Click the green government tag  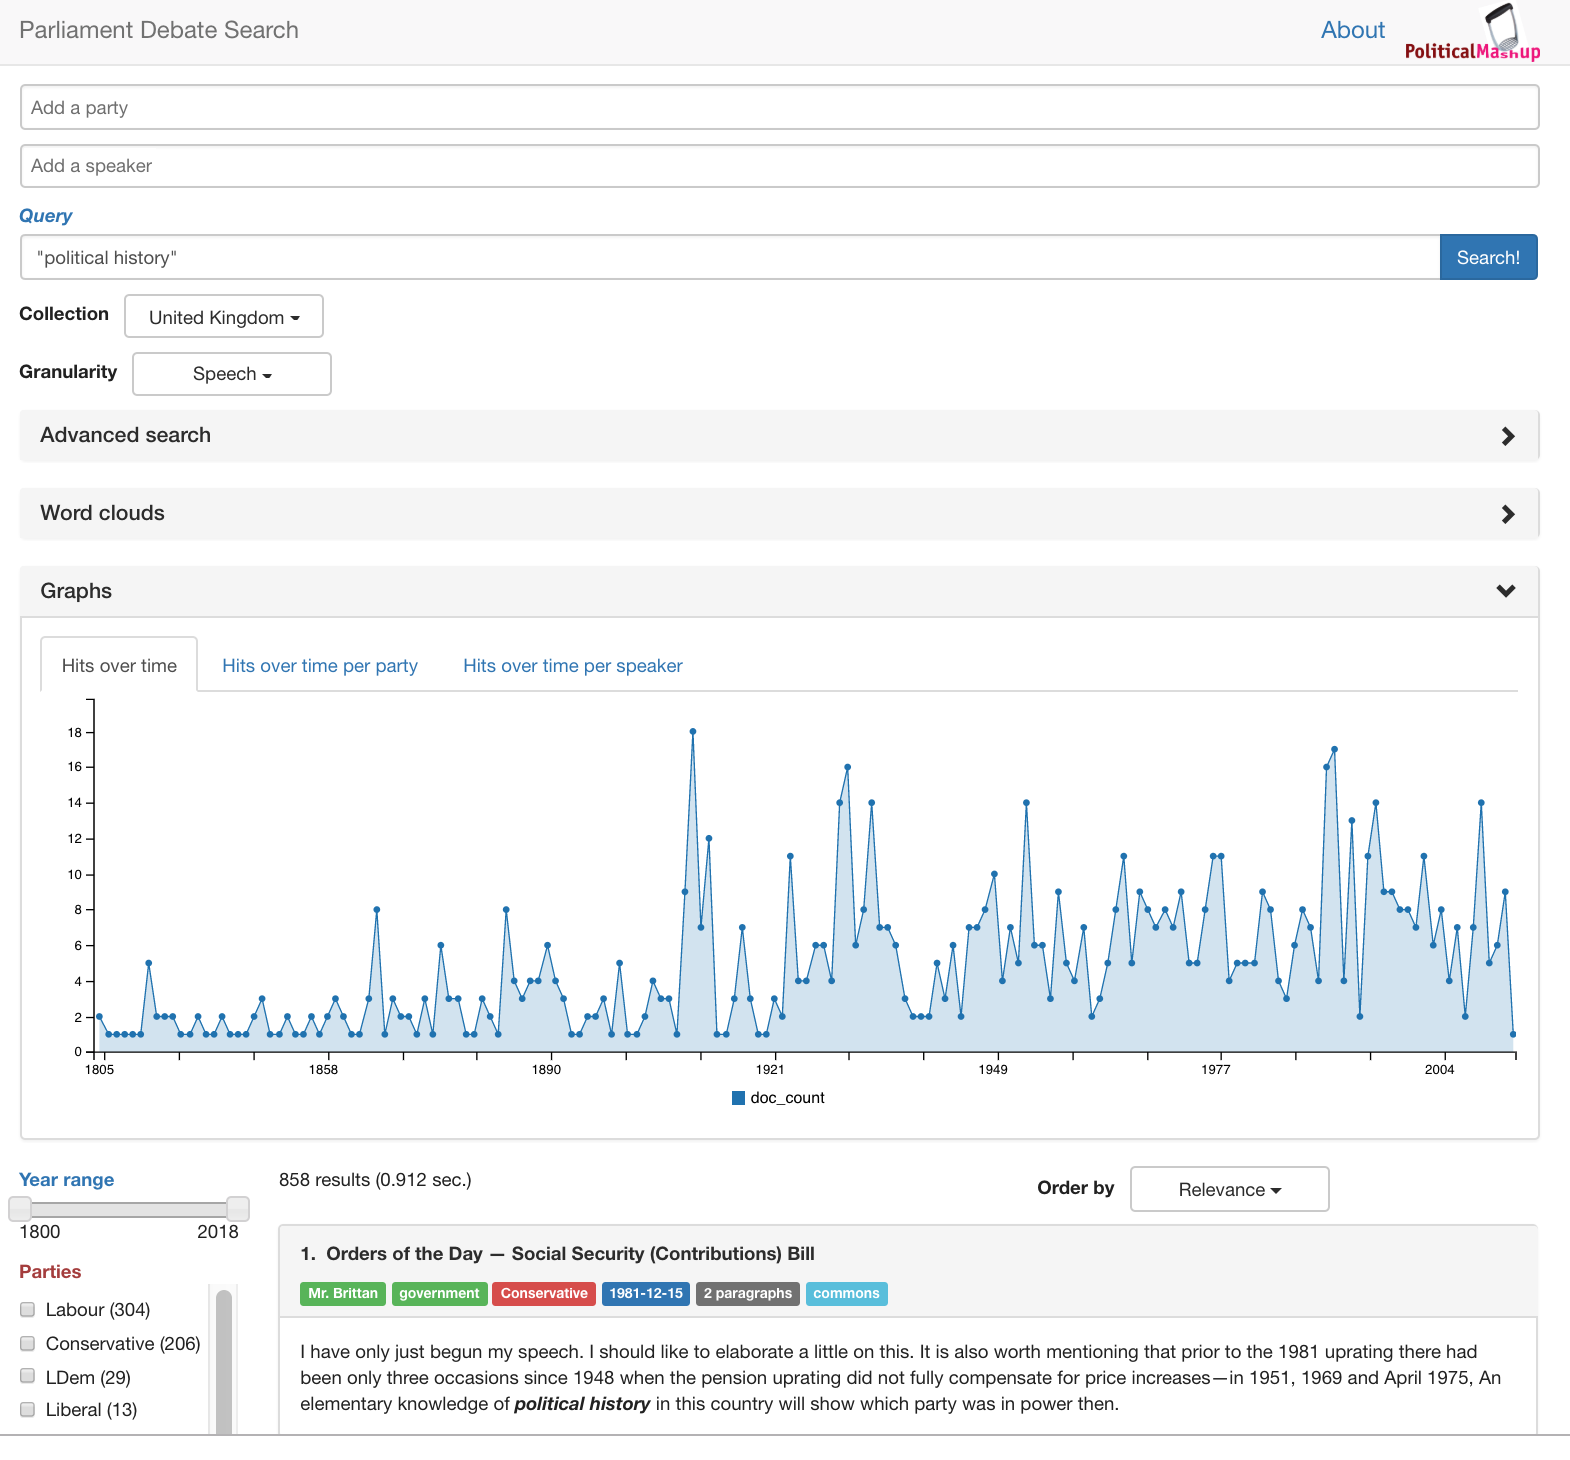pos(439,1294)
